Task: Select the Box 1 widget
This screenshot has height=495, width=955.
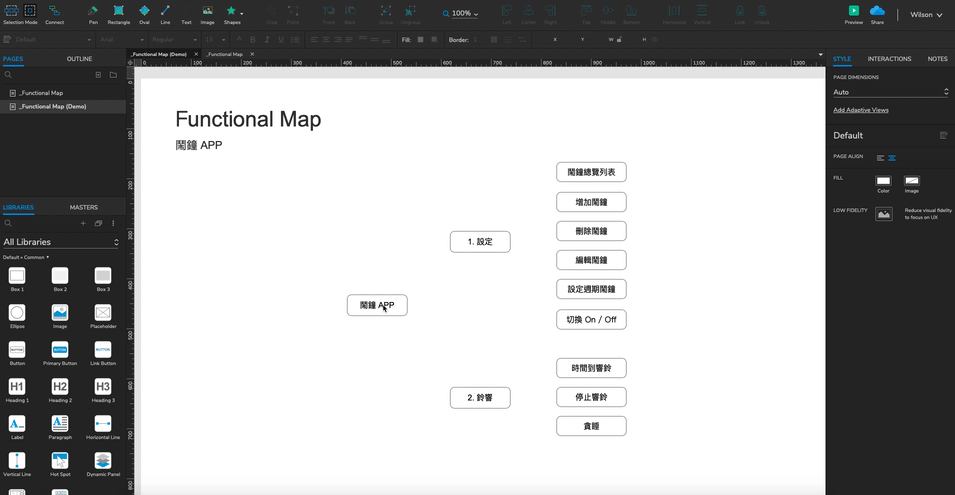Action: point(17,279)
